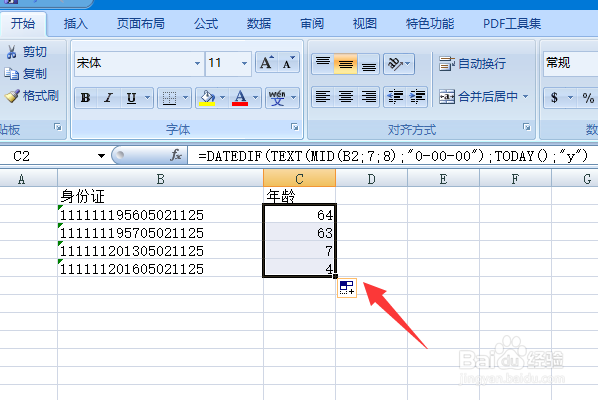Open the 页面布局 tab
The width and height of the screenshot is (598, 400).
tap(141, 24)
